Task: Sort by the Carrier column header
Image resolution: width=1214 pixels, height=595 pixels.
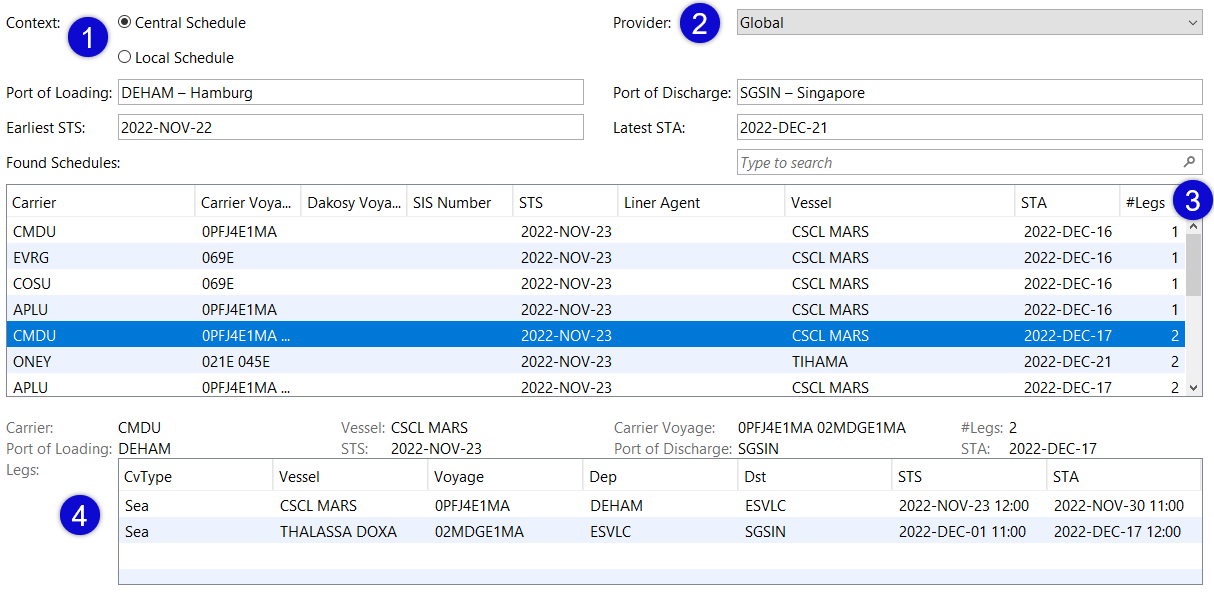Action: coord(40,201)
